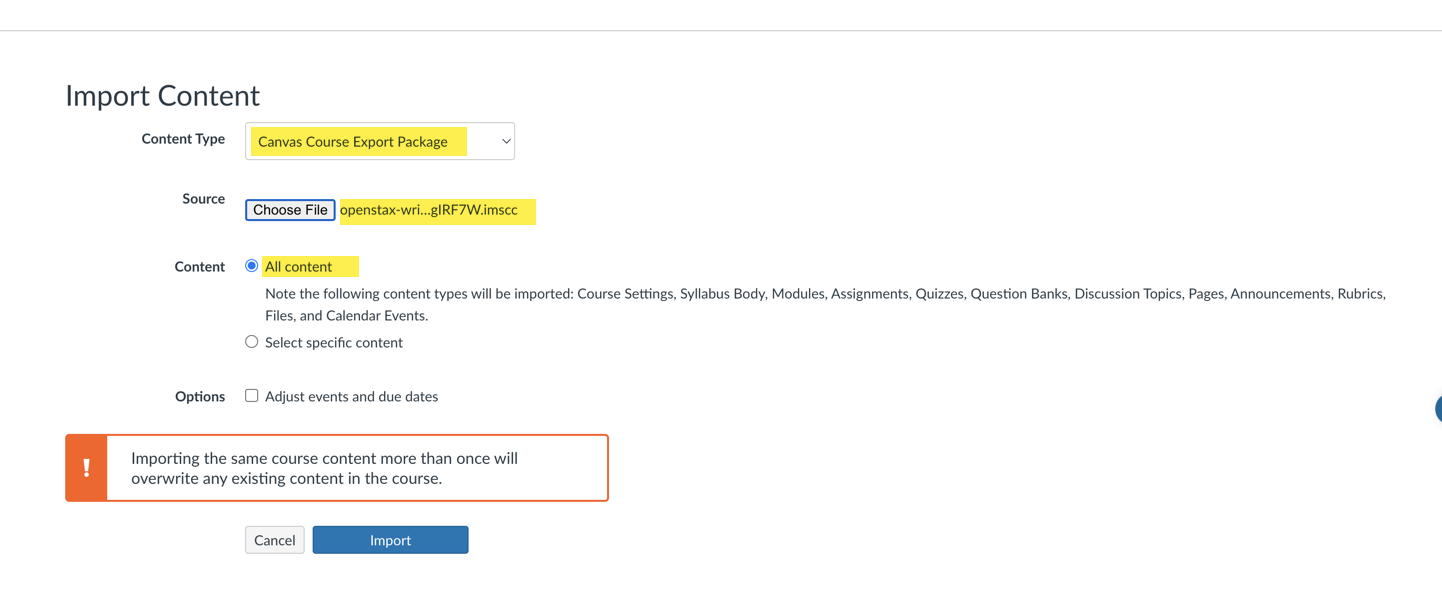Click the Adjust events and due dates label
The image size is (1442, 614).
[x=351, y=396]
